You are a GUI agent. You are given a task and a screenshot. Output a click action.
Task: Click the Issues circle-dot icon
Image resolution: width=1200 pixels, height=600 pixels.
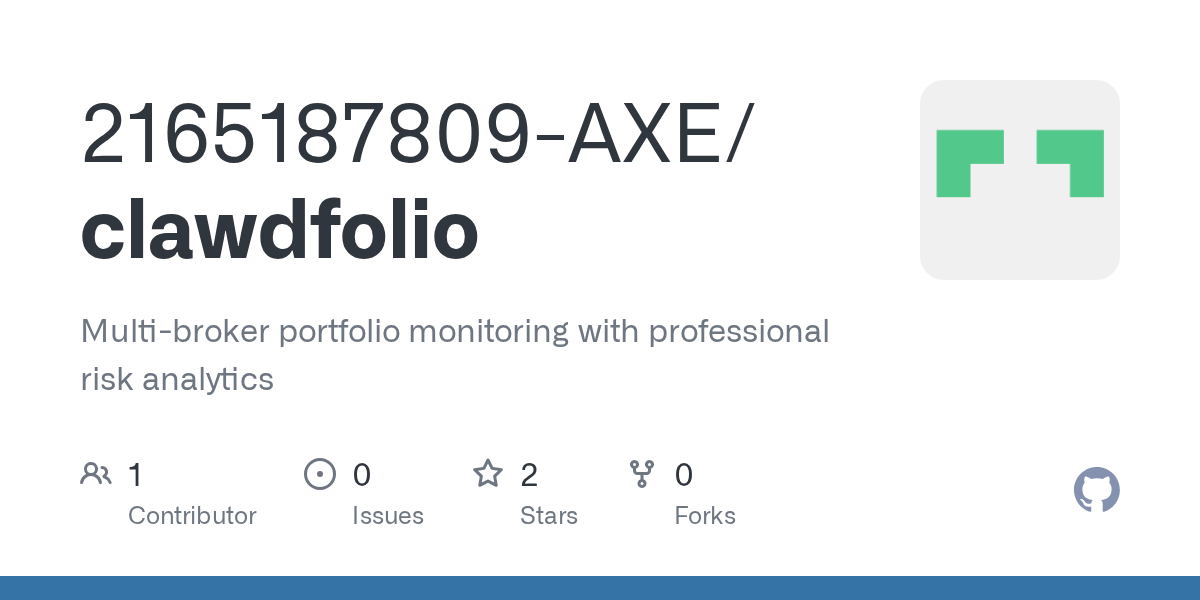tap(320, 474)
